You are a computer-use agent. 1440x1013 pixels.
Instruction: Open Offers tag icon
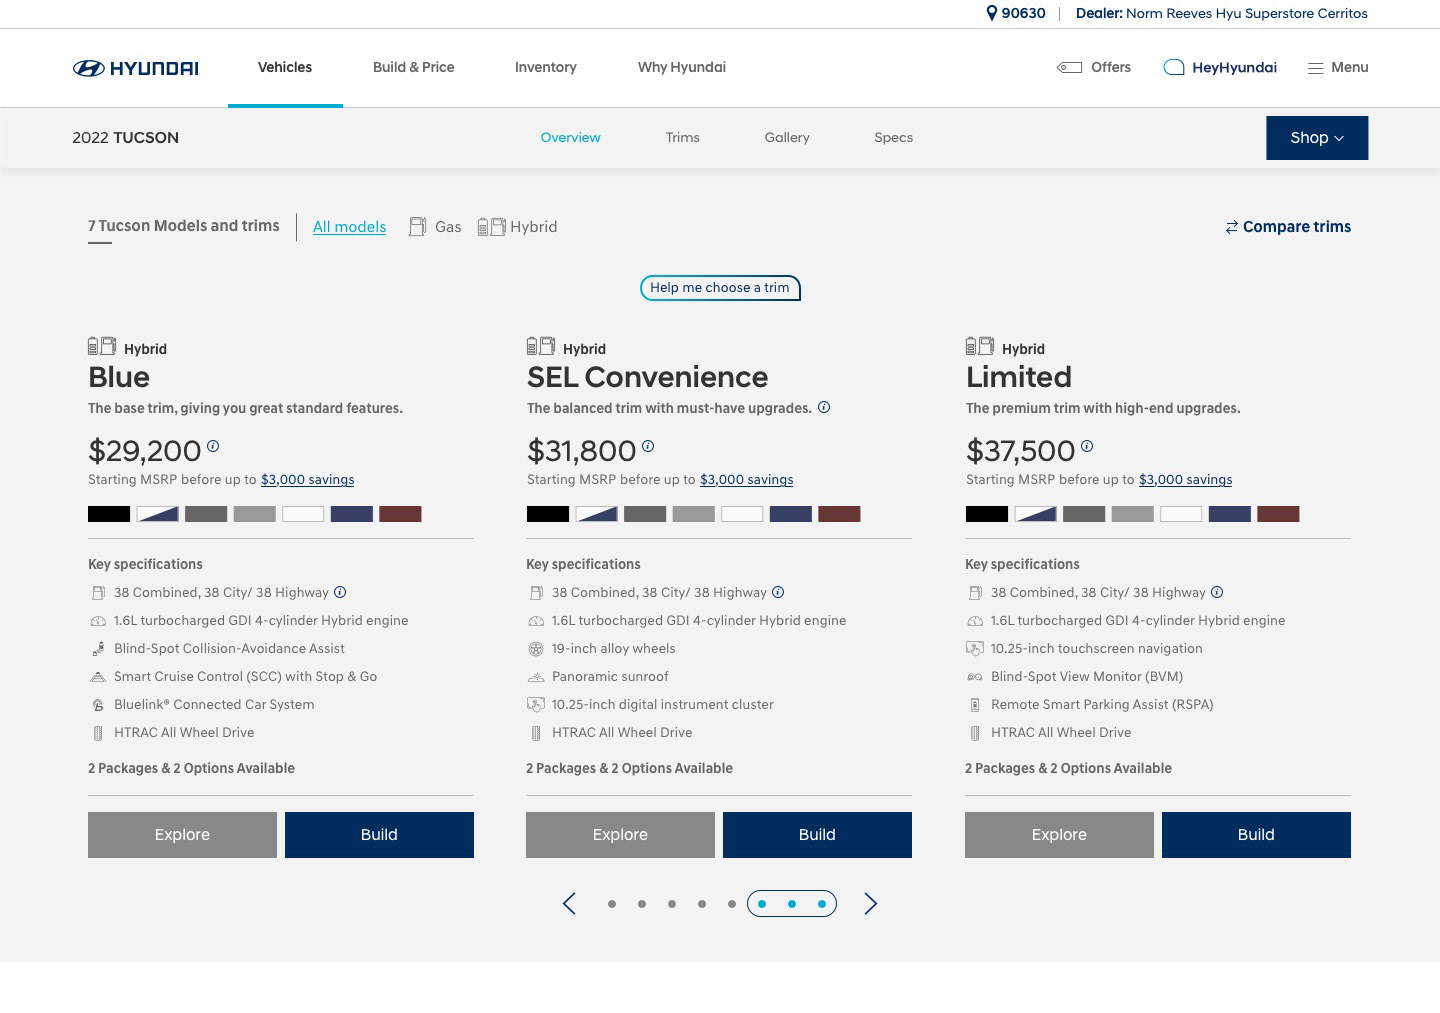[1069, 67]
